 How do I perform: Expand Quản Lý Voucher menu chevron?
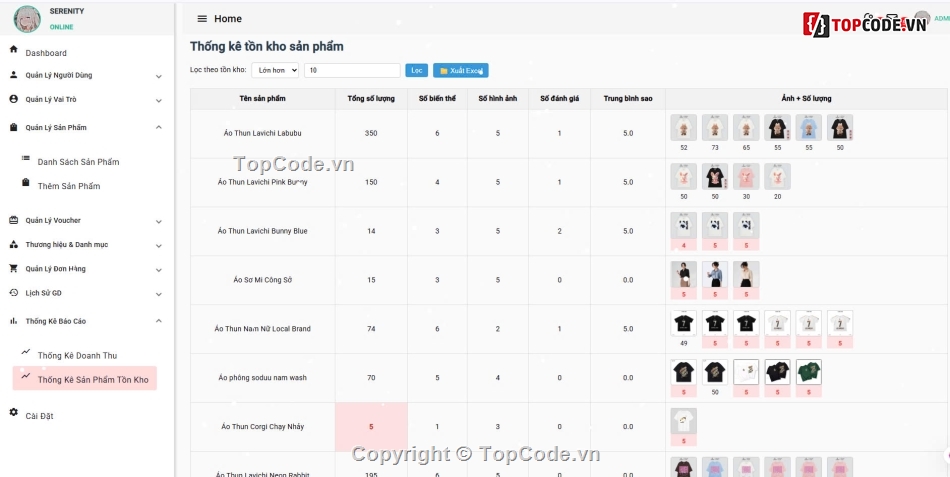[159, 222]
